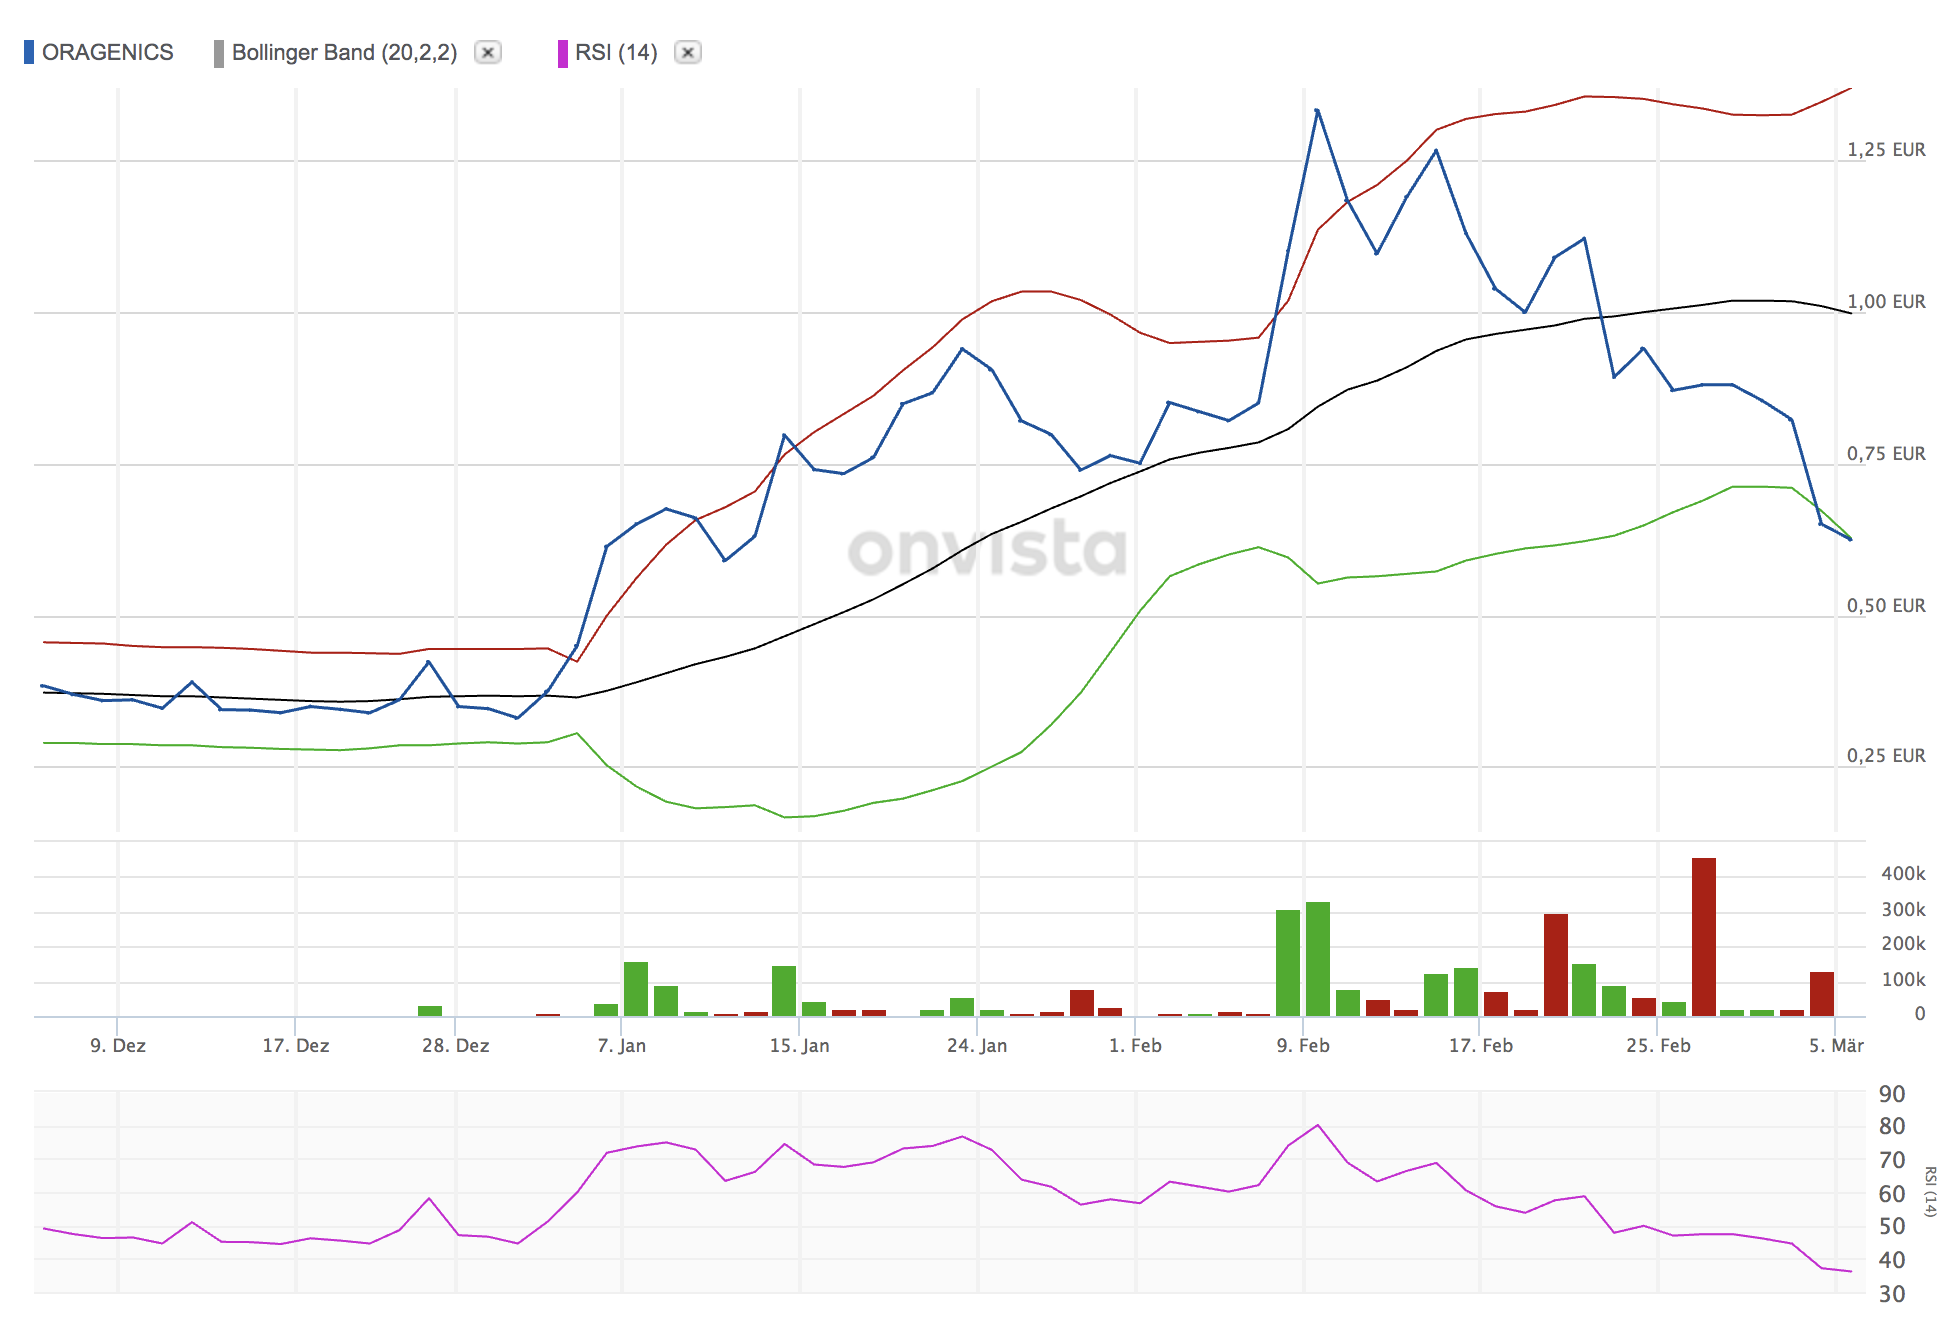Click the '9. Feb' date axis label
The width and height of the screenshot is (1958, 1328).
1303,1045
